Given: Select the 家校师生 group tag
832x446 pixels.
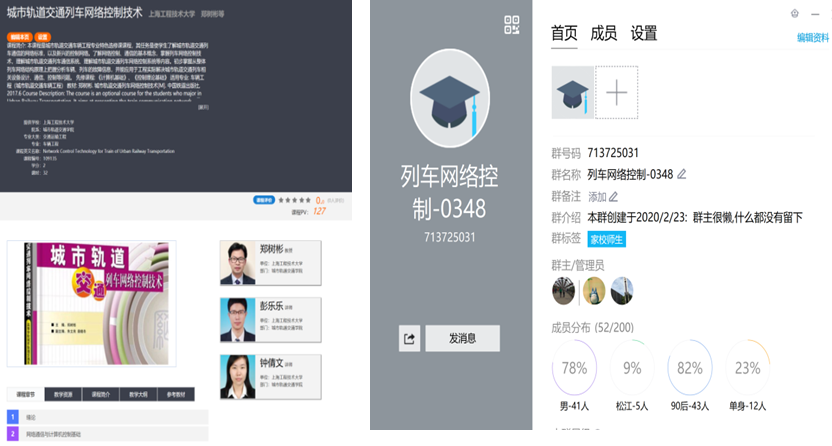Looking at the screenshot, I should 606,239.
